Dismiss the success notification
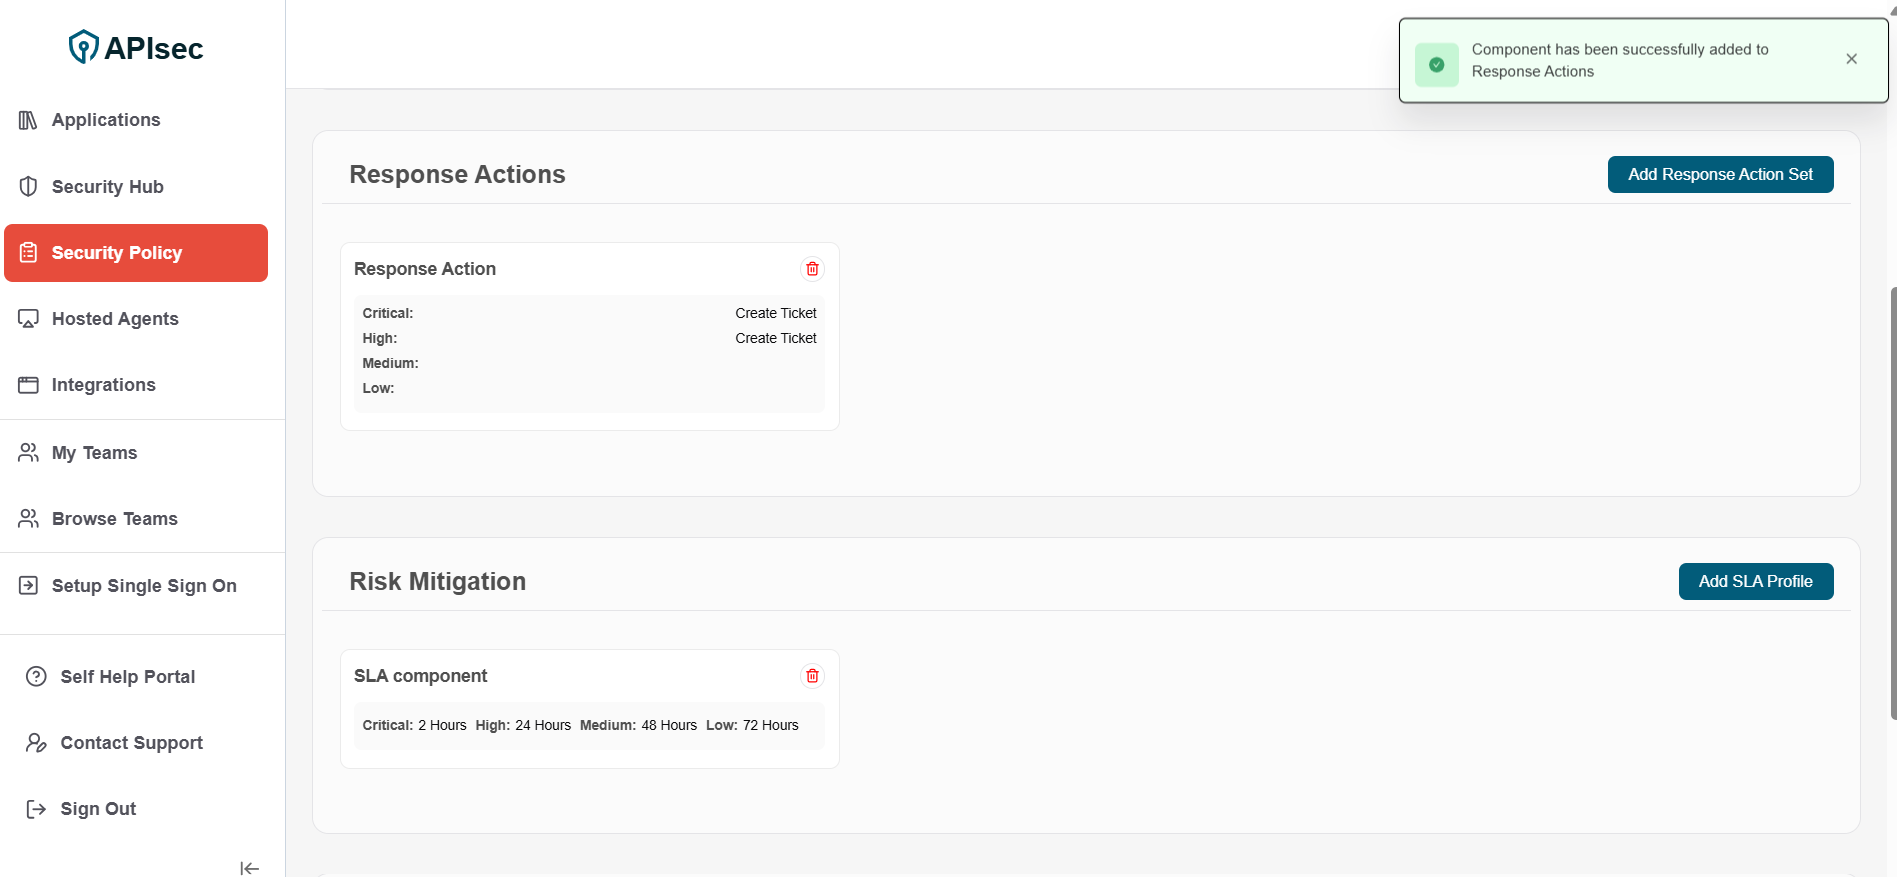 pos(1851,59)
